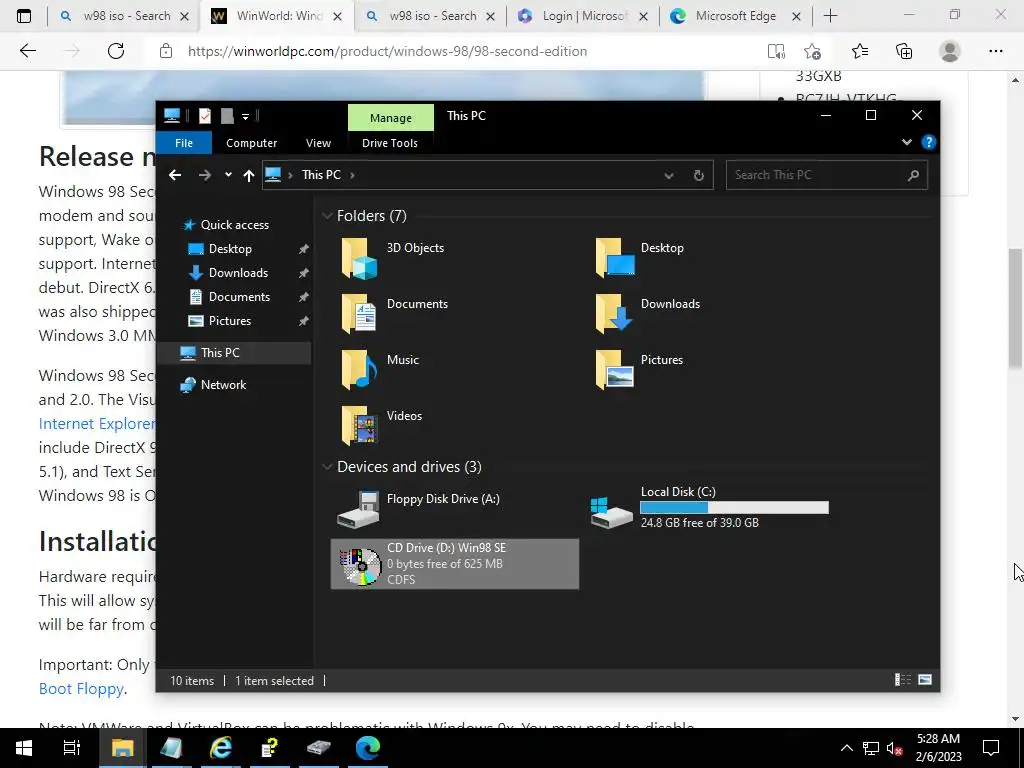1024x768 pixels.
Task: Open the Computer ribbon tab
Action: (251, 143)
